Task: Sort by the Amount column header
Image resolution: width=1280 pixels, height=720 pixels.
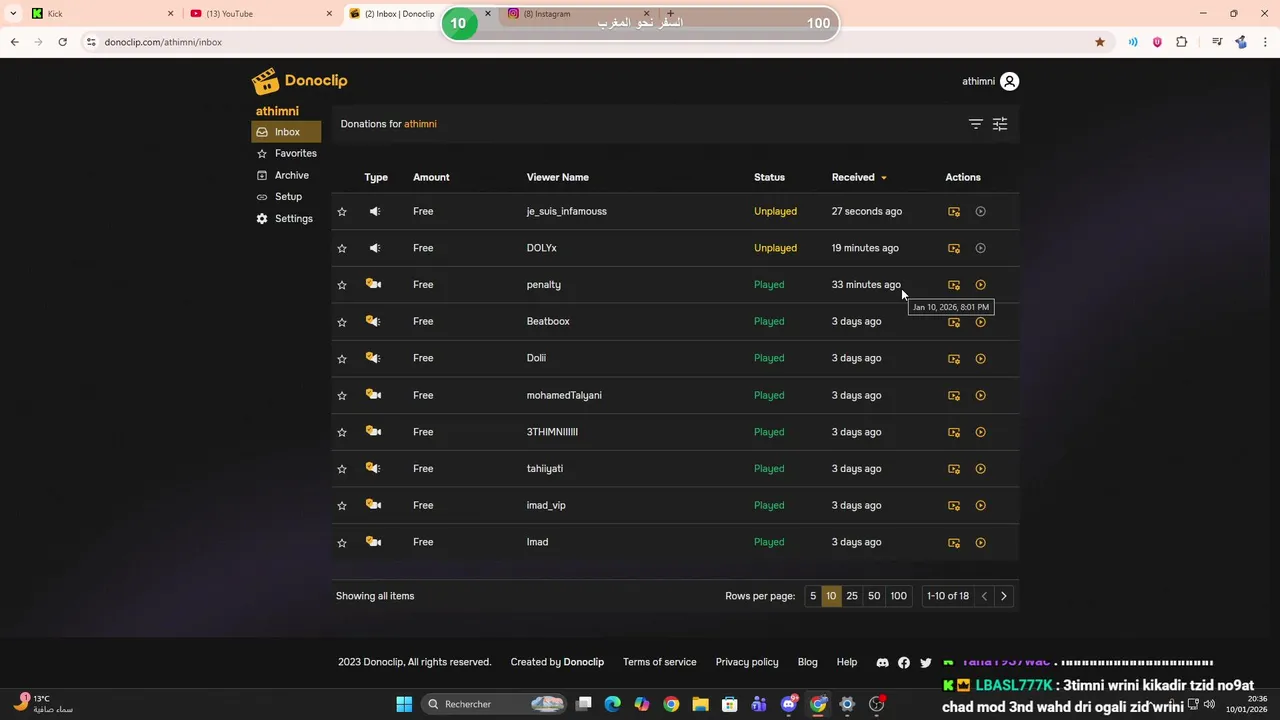Action: (431, 177)
